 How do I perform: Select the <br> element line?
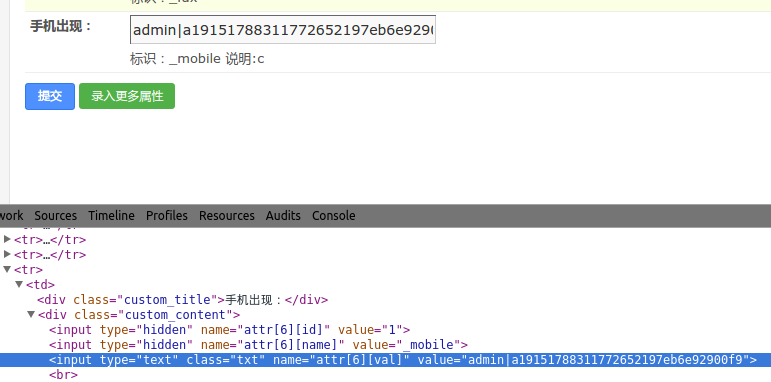tap(63, 375)
